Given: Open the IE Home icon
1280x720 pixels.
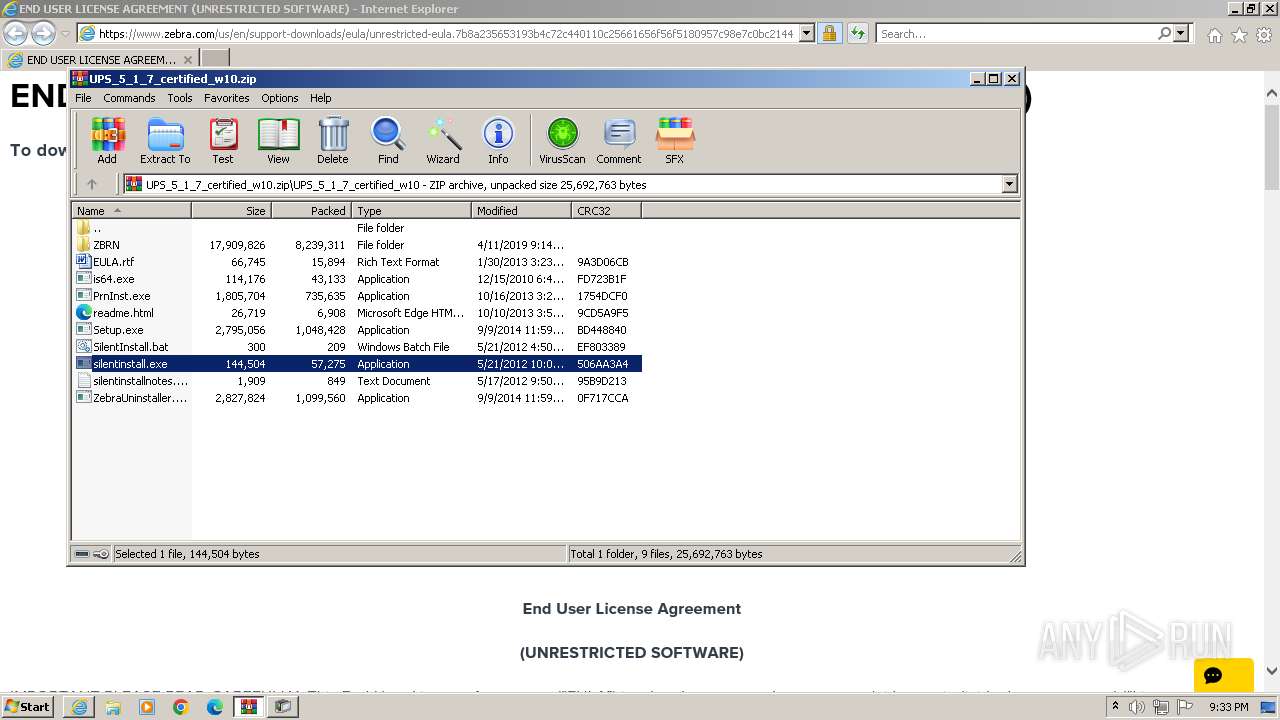Looking at the screenshot, I should 1214,35.
